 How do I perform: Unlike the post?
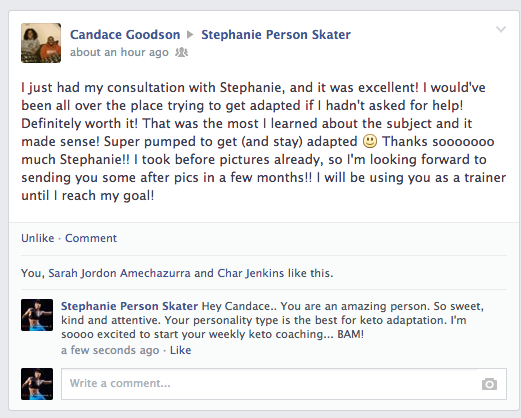(38, 238)
